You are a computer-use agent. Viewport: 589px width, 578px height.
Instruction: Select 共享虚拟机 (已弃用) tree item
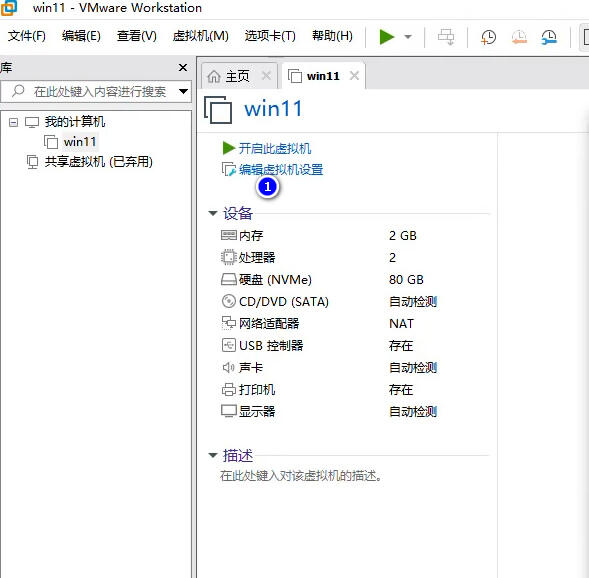(x=98, y=162)
